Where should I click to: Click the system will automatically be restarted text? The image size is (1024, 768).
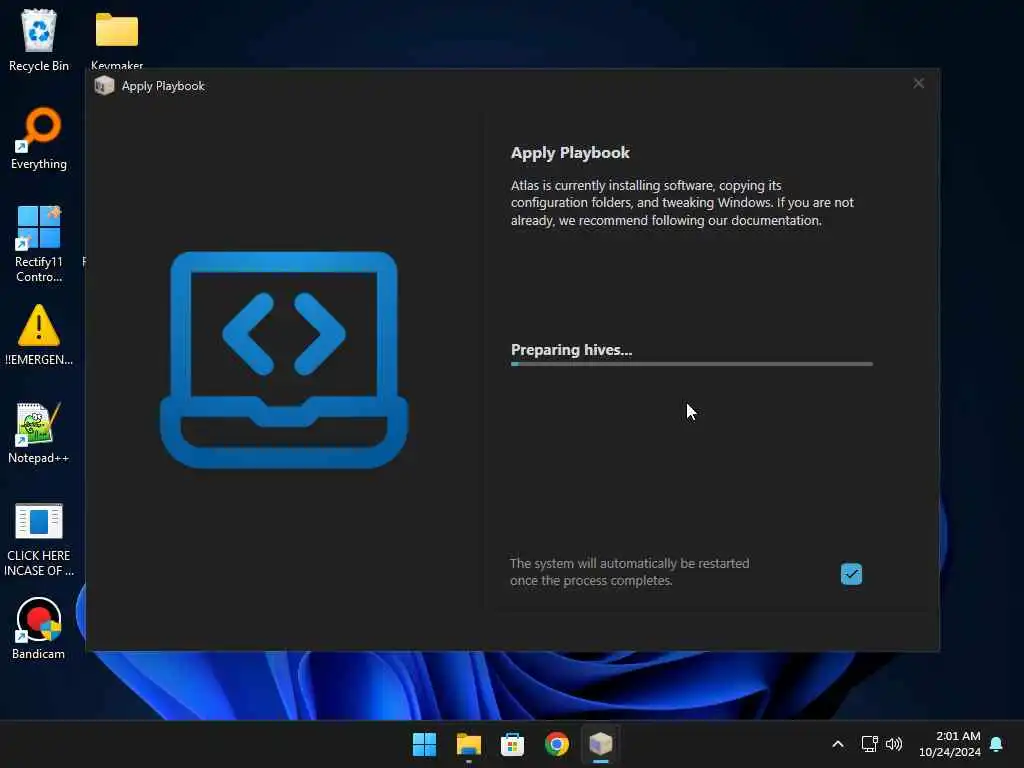click(x=630, y=572)
